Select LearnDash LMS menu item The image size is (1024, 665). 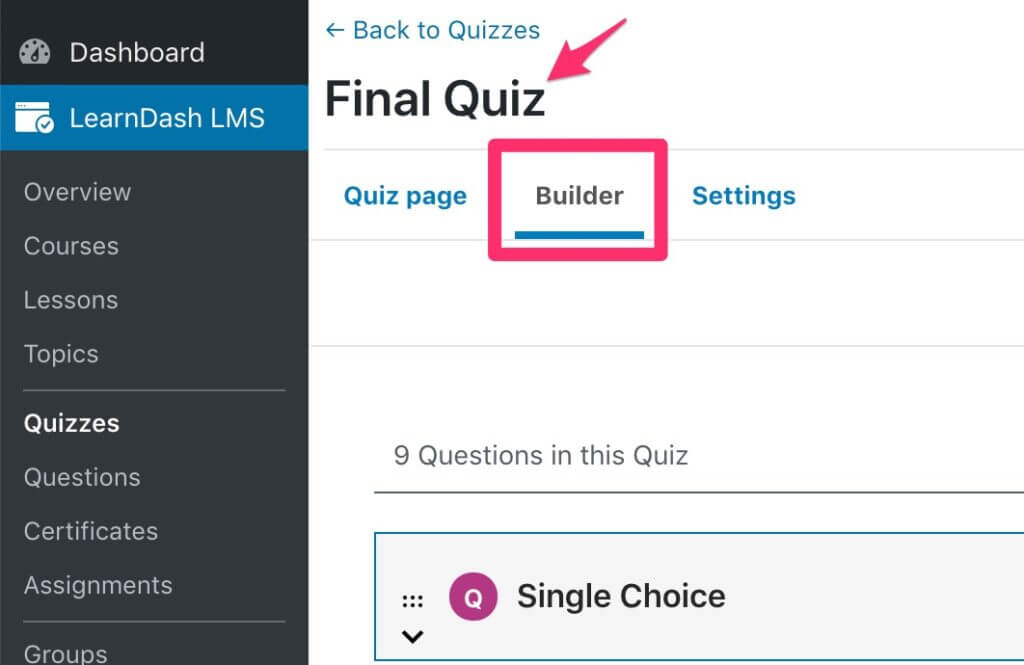[x=166, y=118]
